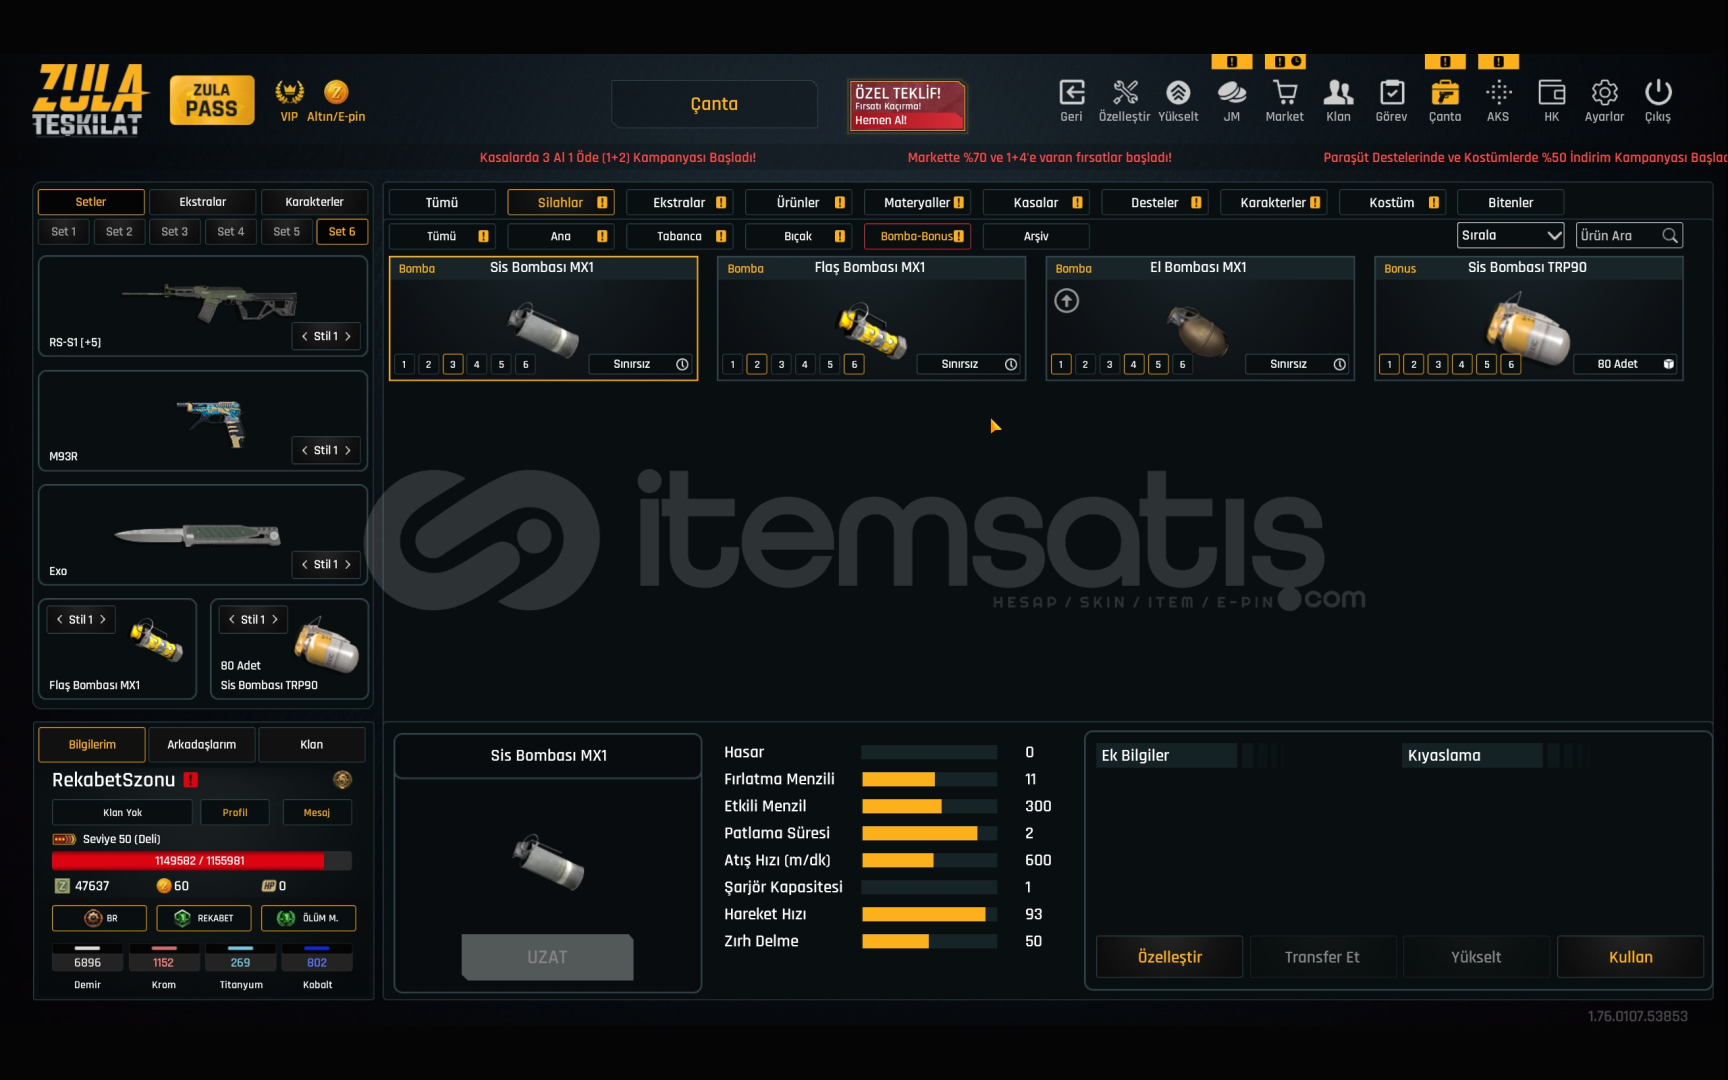Next style arrow for RS-S1 [+5]

348,336
